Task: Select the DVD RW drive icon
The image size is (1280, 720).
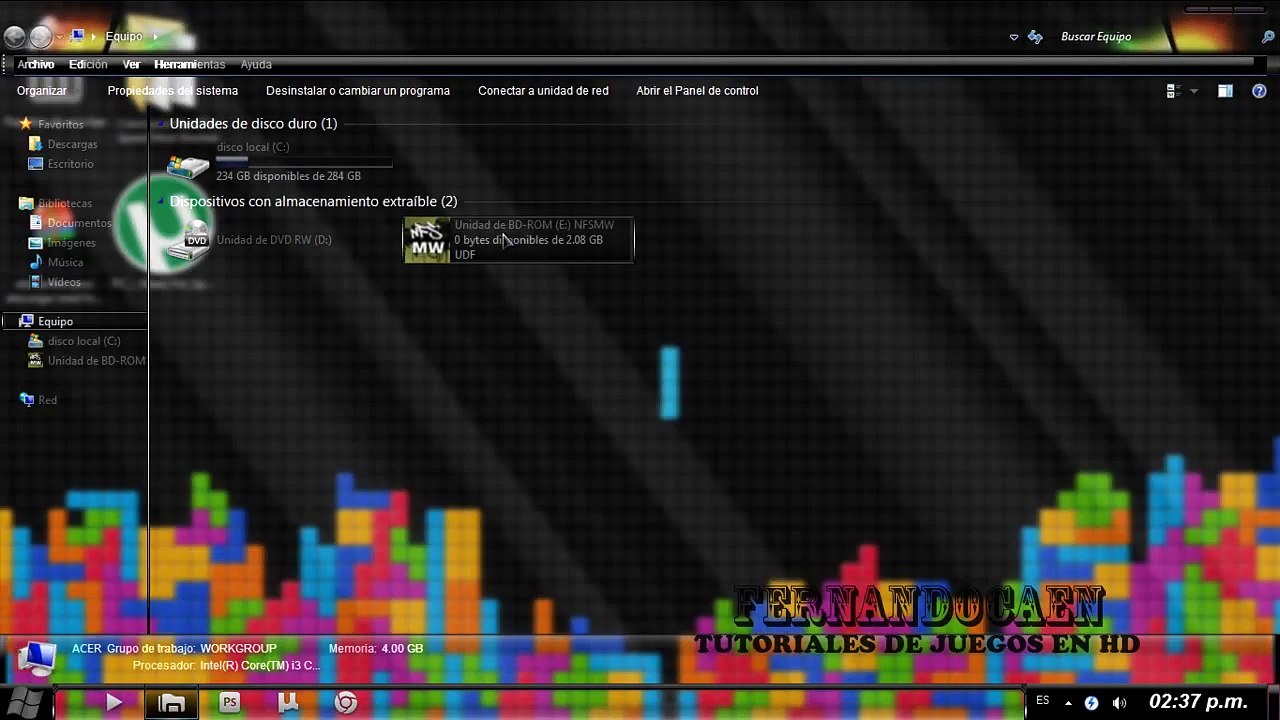Action: (188, 240)
